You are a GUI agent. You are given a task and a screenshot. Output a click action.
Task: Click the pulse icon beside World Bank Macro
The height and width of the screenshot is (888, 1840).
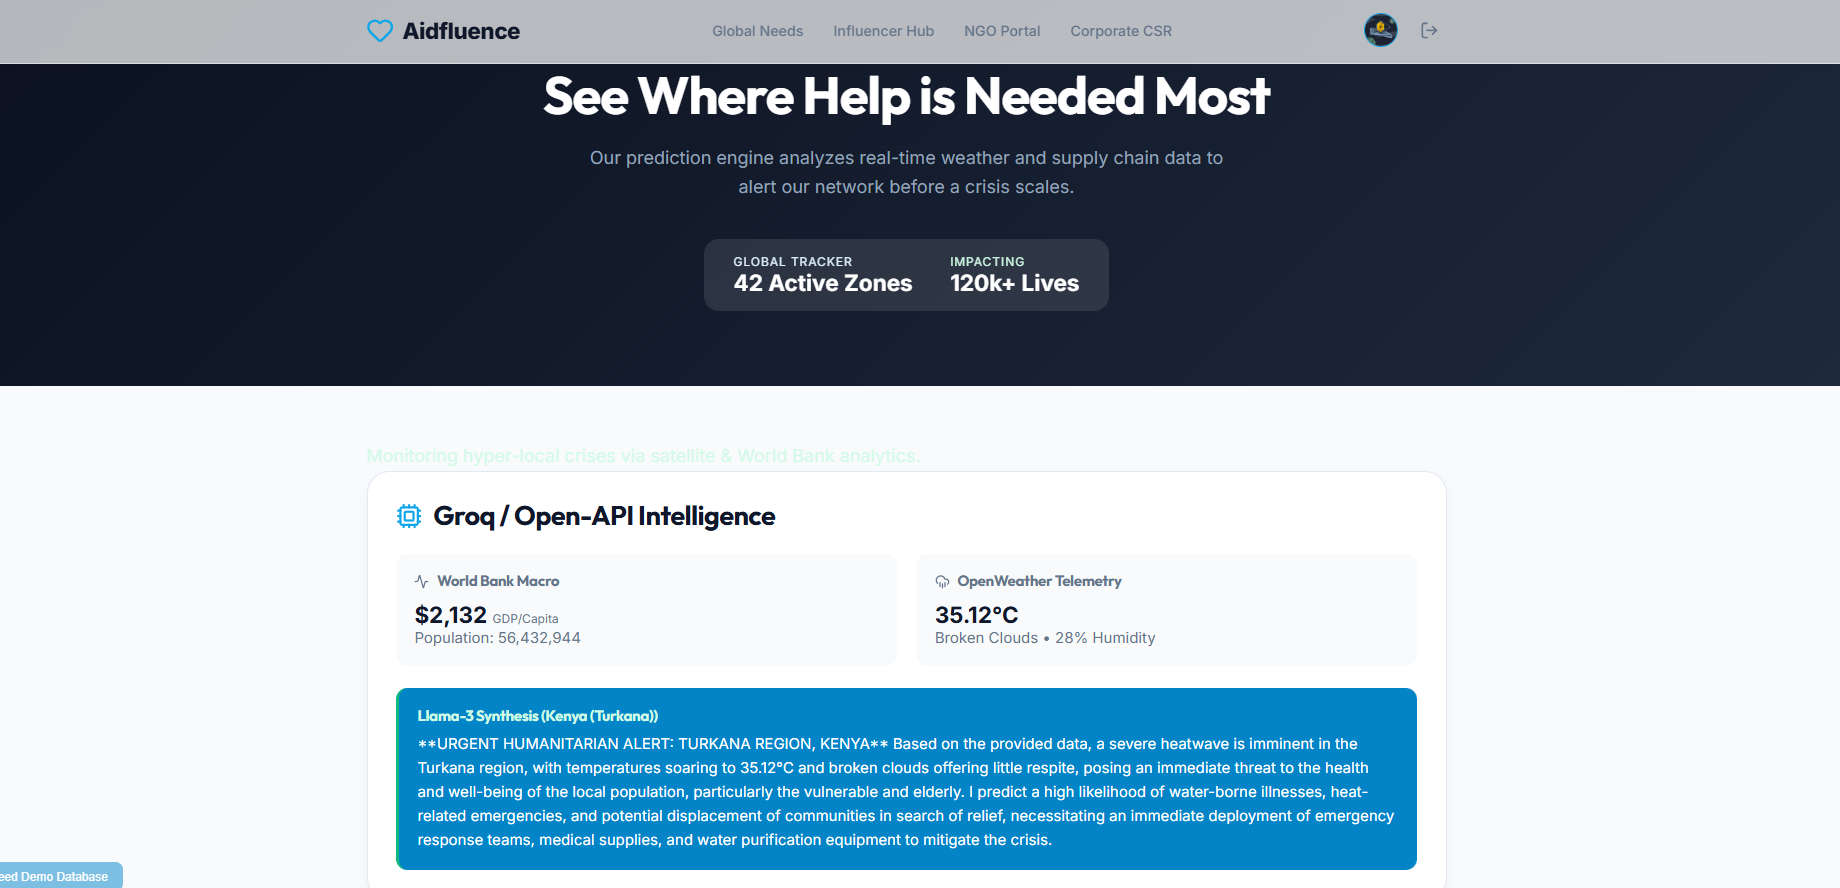(422, 581)
